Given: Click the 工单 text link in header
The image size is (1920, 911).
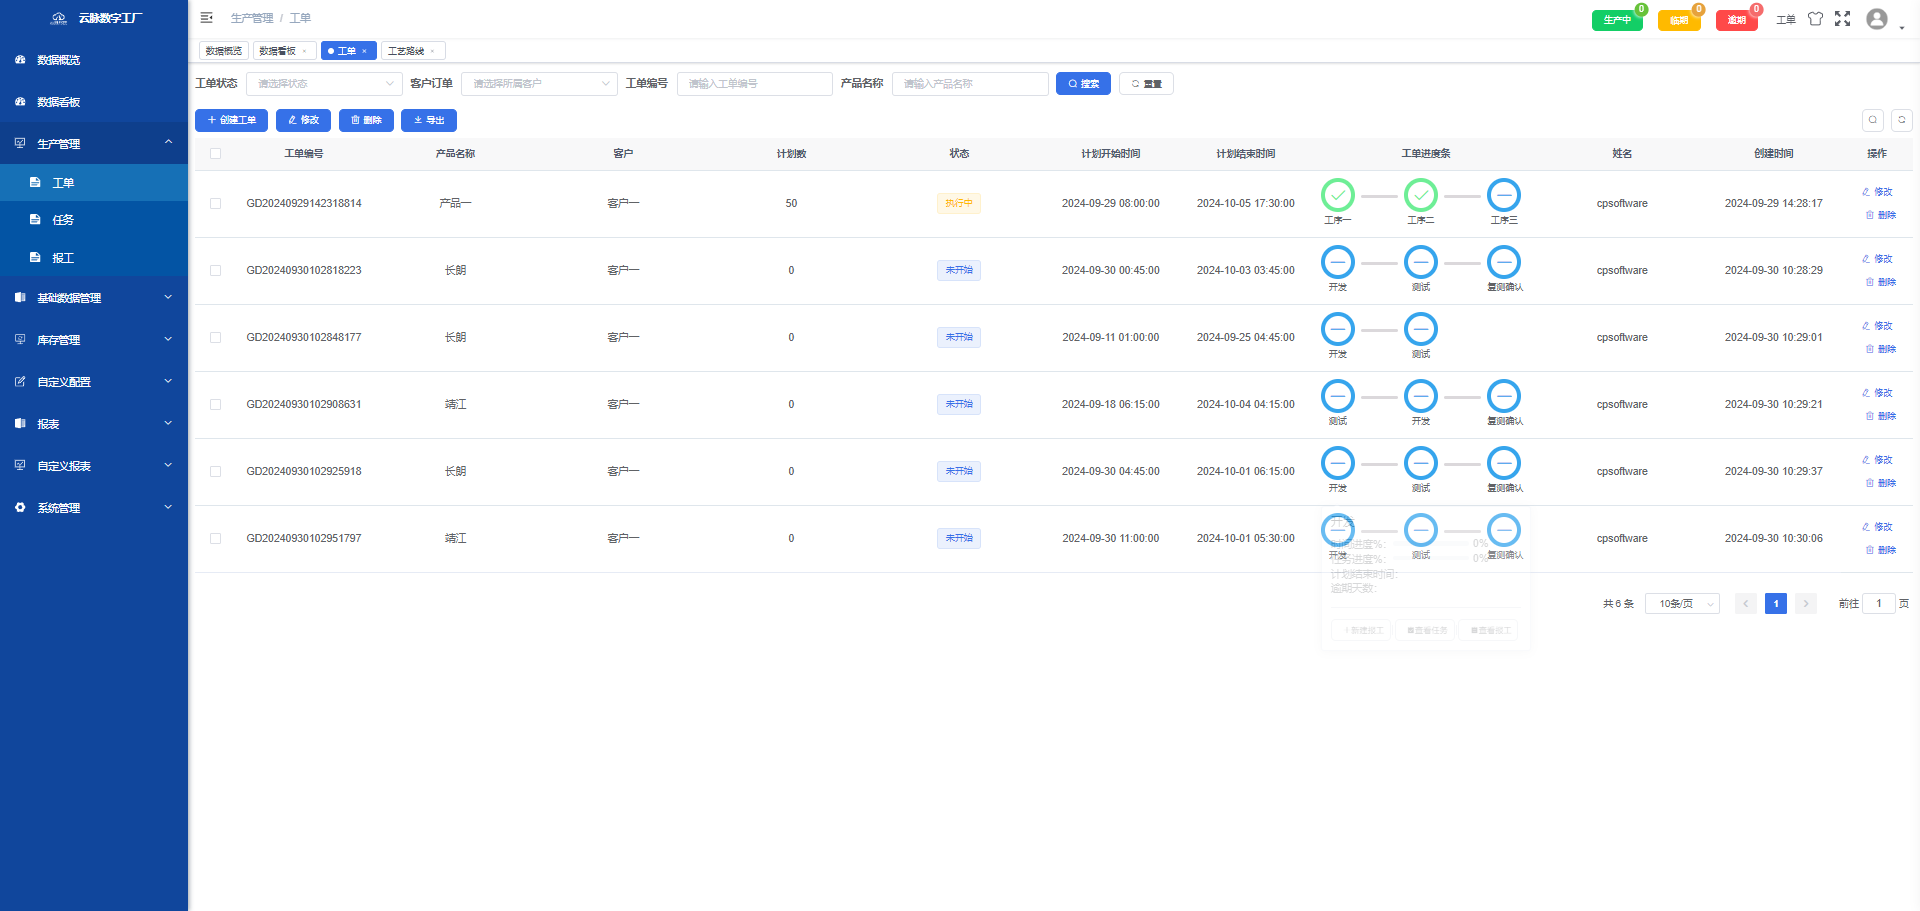Looking at the screenshot, I should click(x=1786, y=19).
